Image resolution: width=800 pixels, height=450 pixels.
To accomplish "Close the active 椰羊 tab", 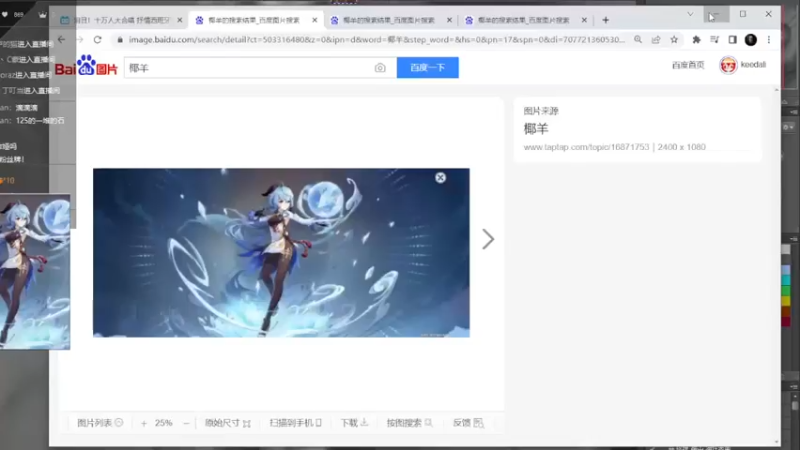I will point(315,20).
